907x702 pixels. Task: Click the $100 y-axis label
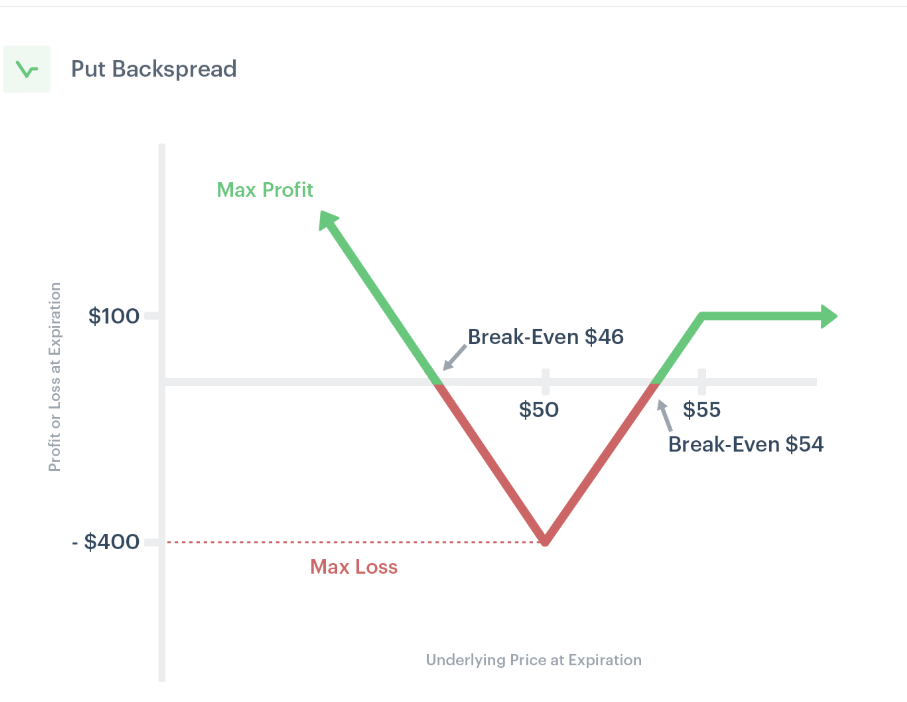(113, 316)
